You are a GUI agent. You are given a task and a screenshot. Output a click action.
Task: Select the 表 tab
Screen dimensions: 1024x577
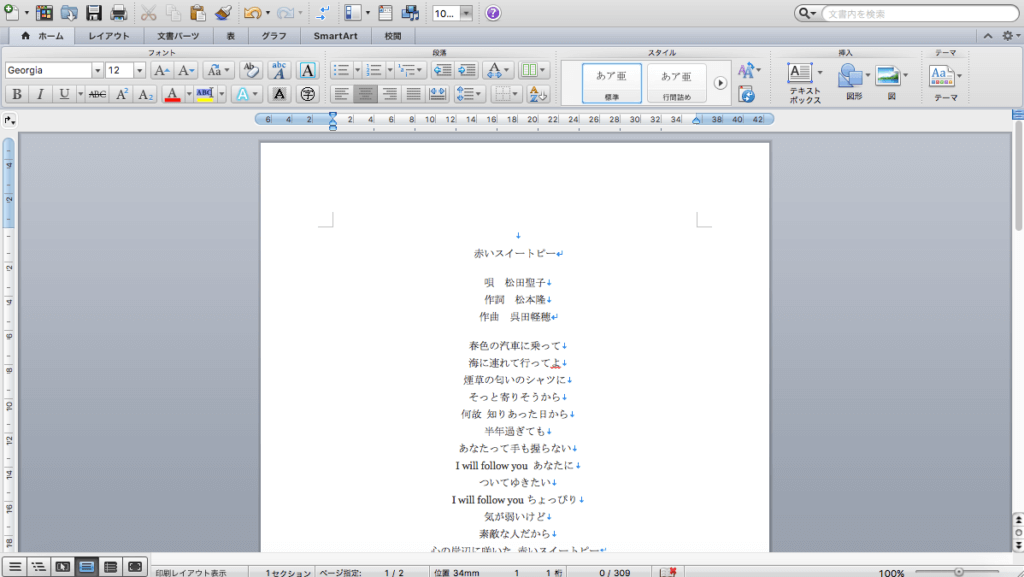pos(231,36)
